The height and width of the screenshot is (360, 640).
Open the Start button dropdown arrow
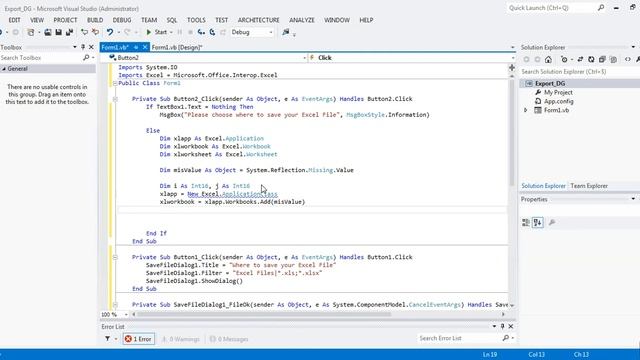pos(171,32)
